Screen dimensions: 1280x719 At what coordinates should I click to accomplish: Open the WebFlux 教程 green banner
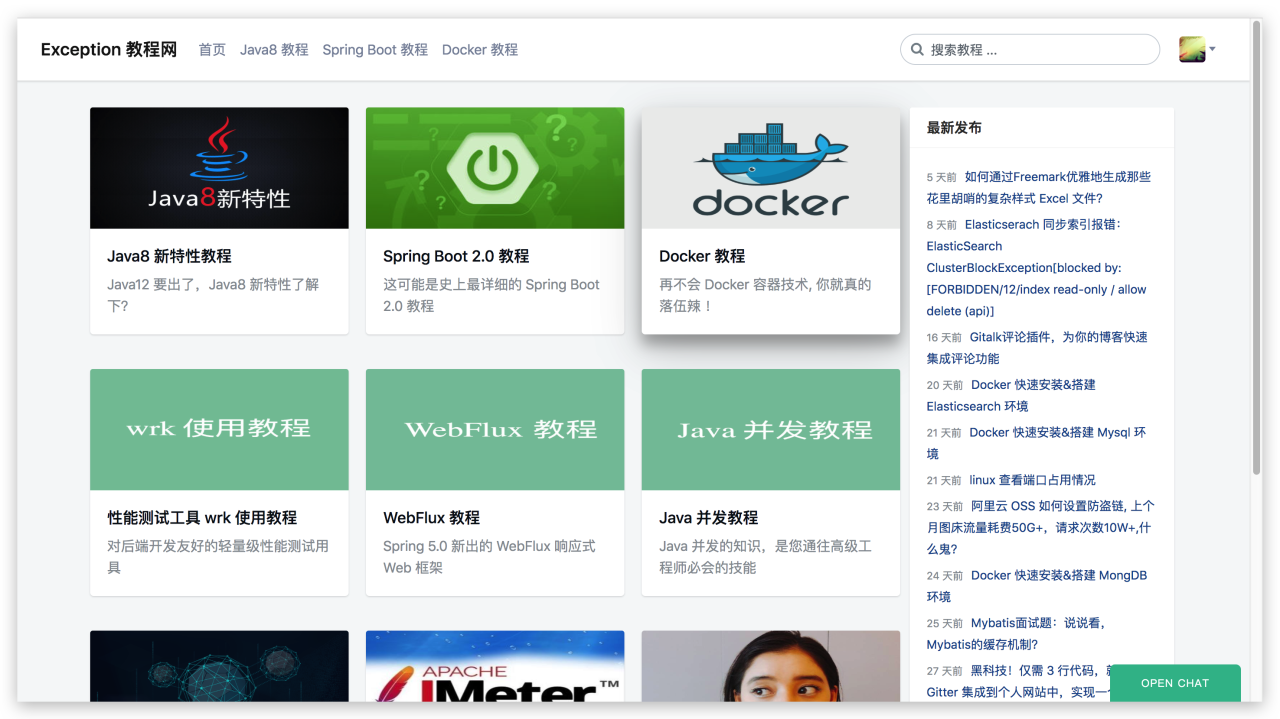[x=495, y=429]
